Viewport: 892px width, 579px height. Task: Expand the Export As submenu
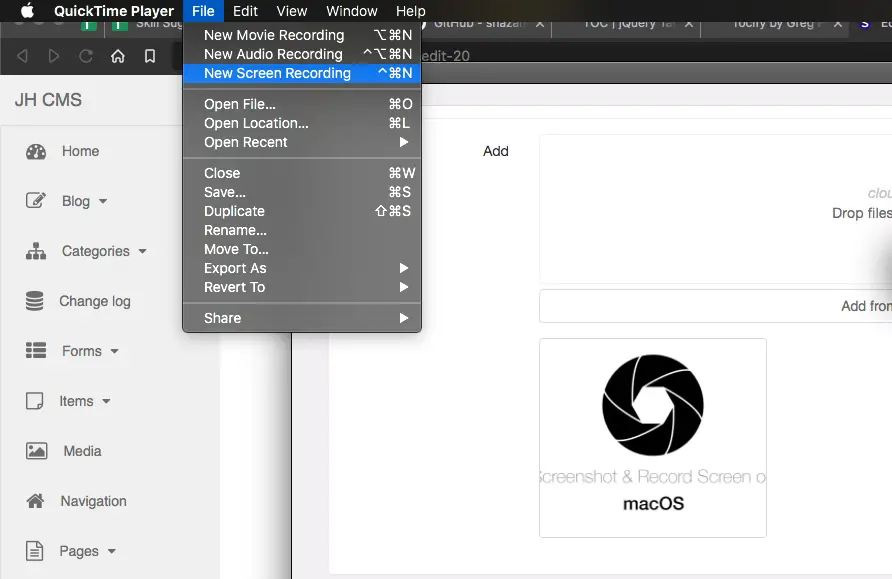point(302,268)
